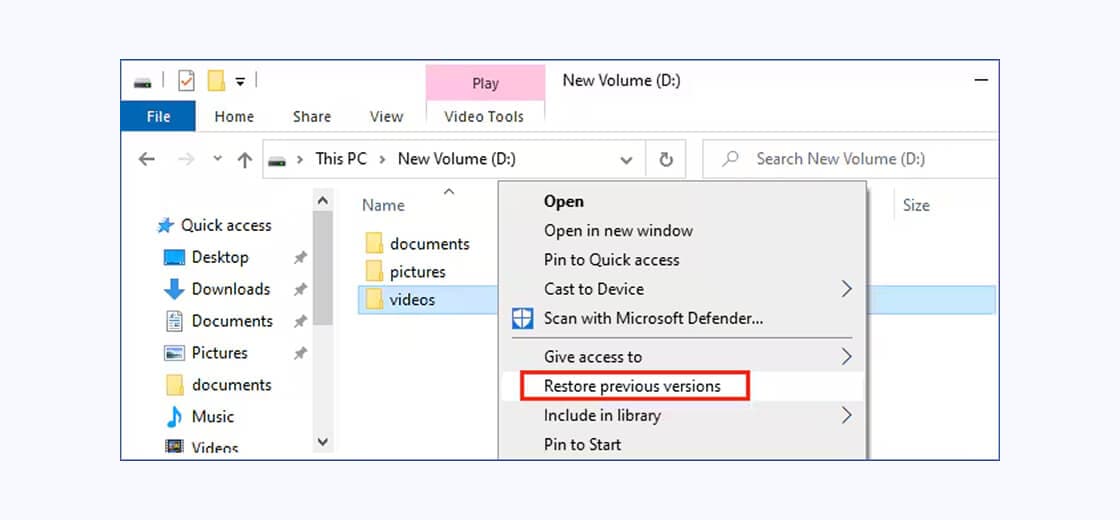
Task: Expand the address bar history dropdown
Action: tap(626, 160)
